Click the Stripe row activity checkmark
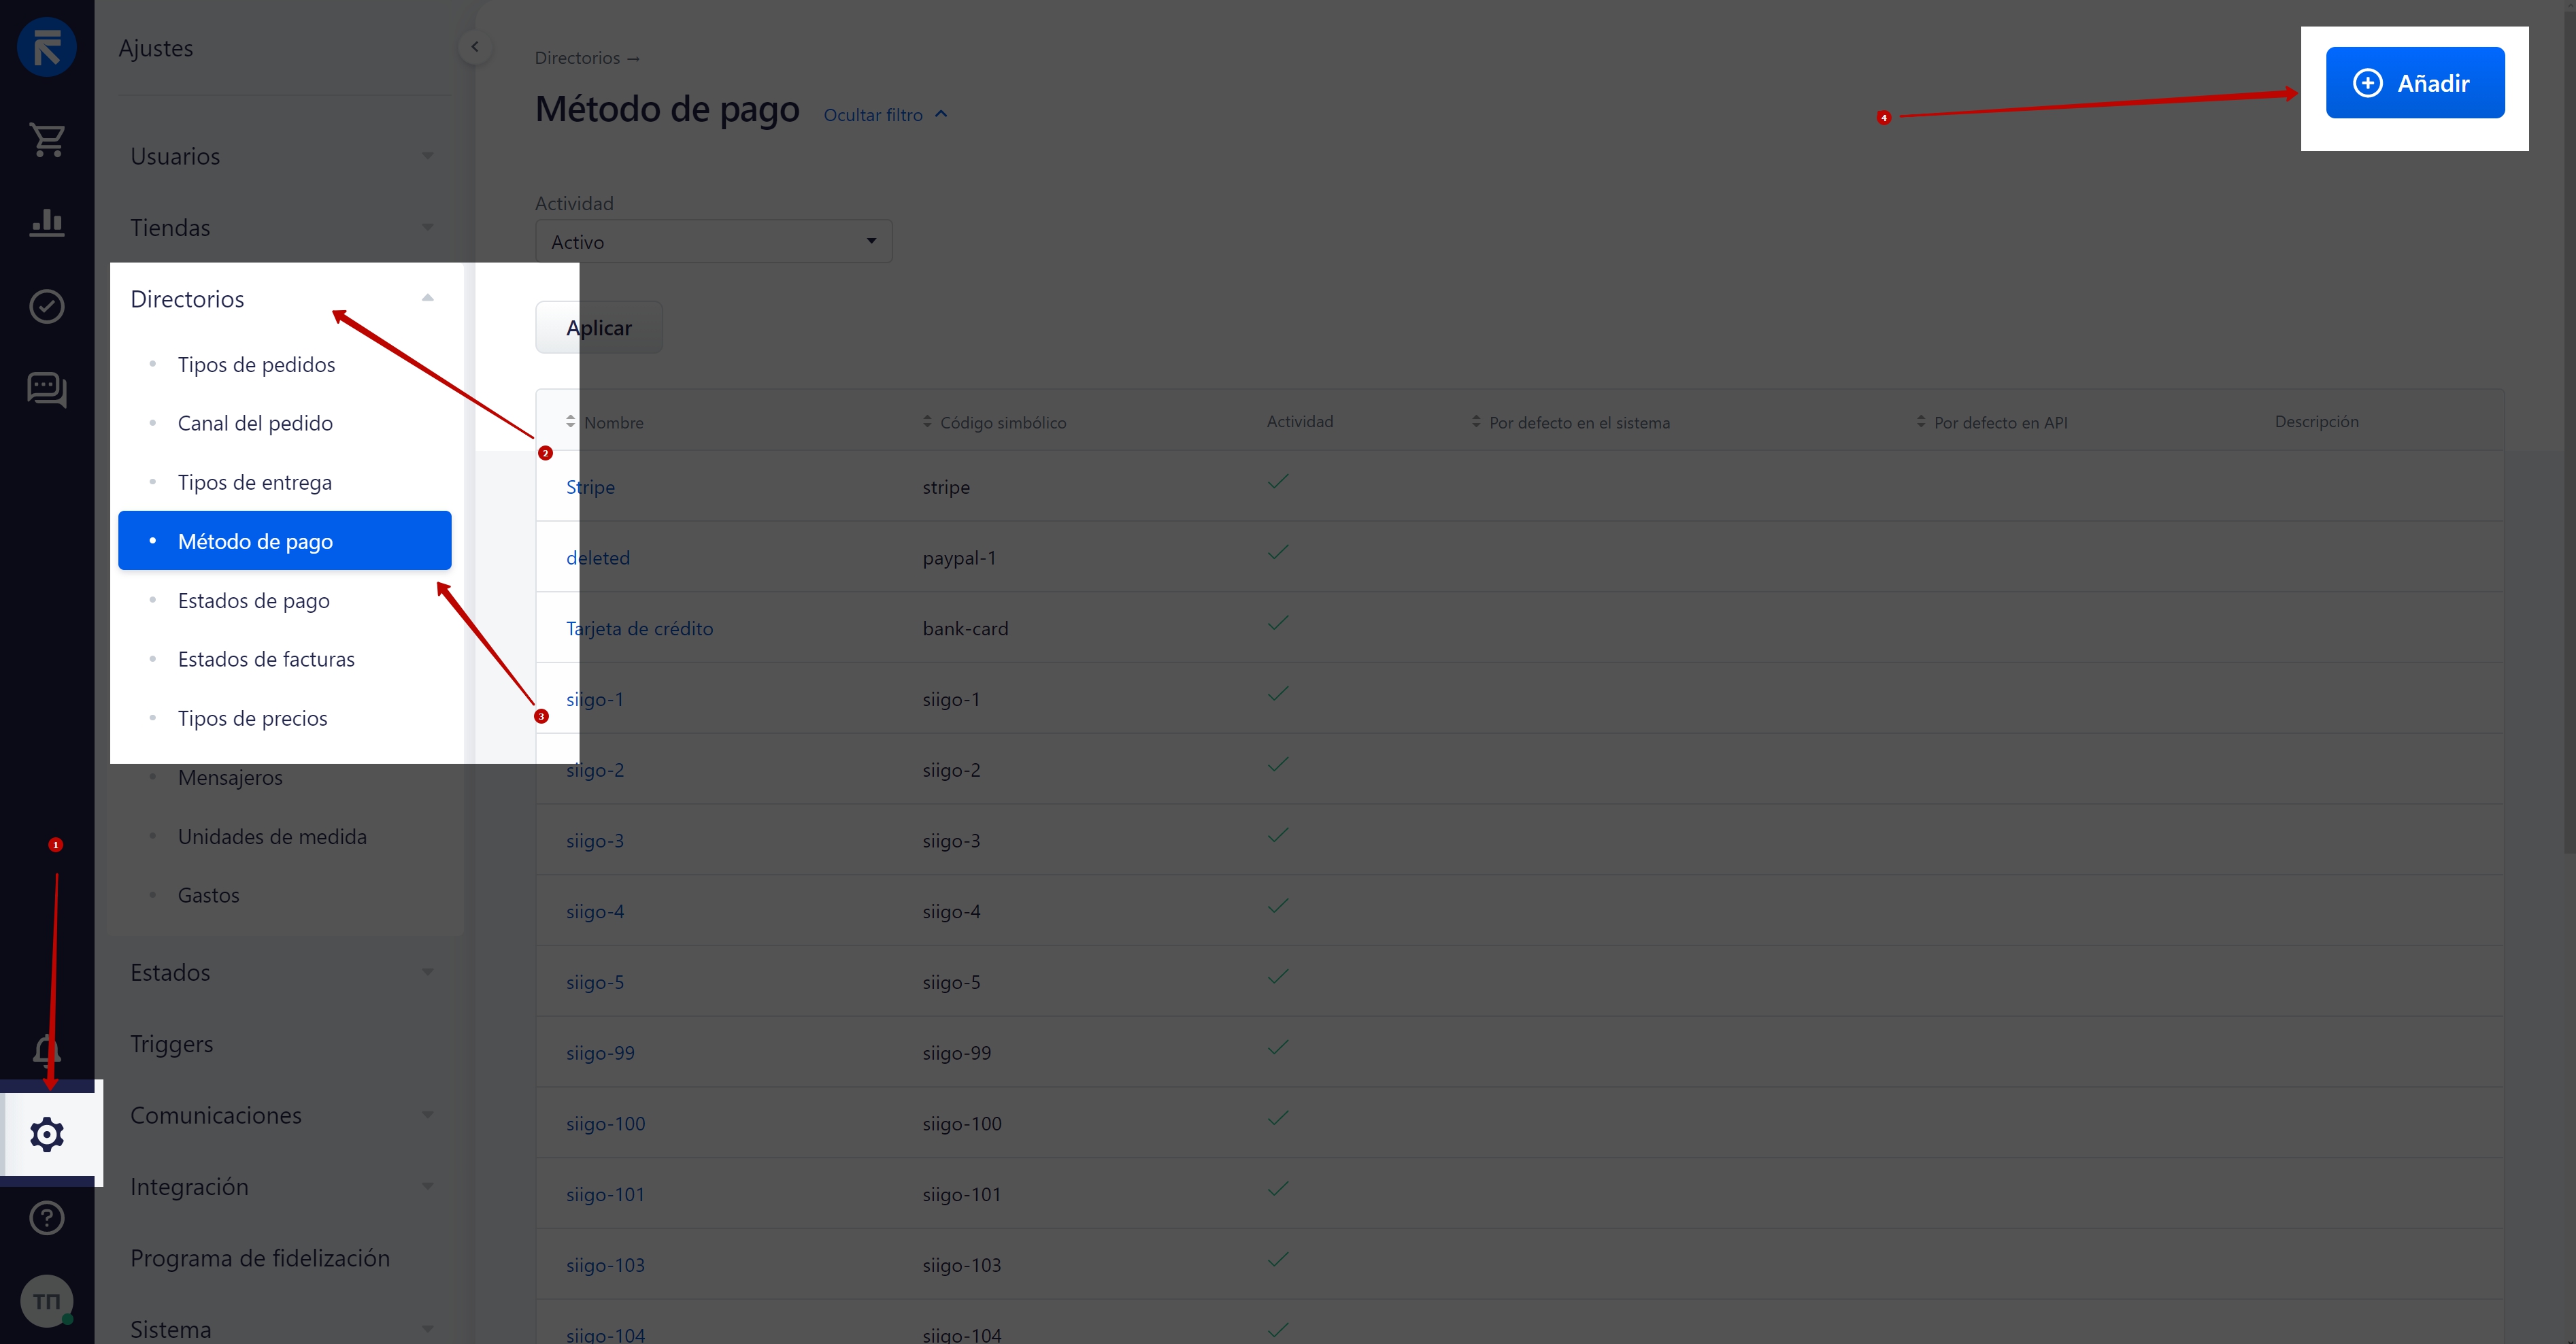This screenshot has height=1344, width=2576. coord(1277,482)
